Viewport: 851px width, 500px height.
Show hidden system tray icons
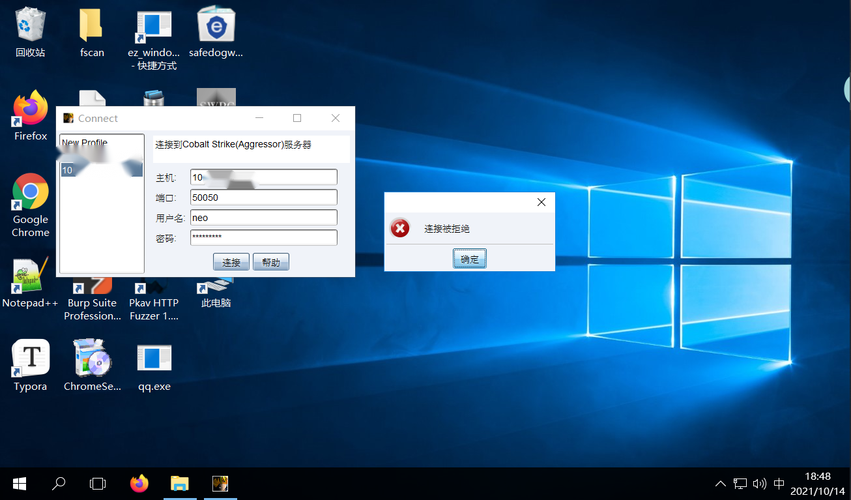[720, 484]
